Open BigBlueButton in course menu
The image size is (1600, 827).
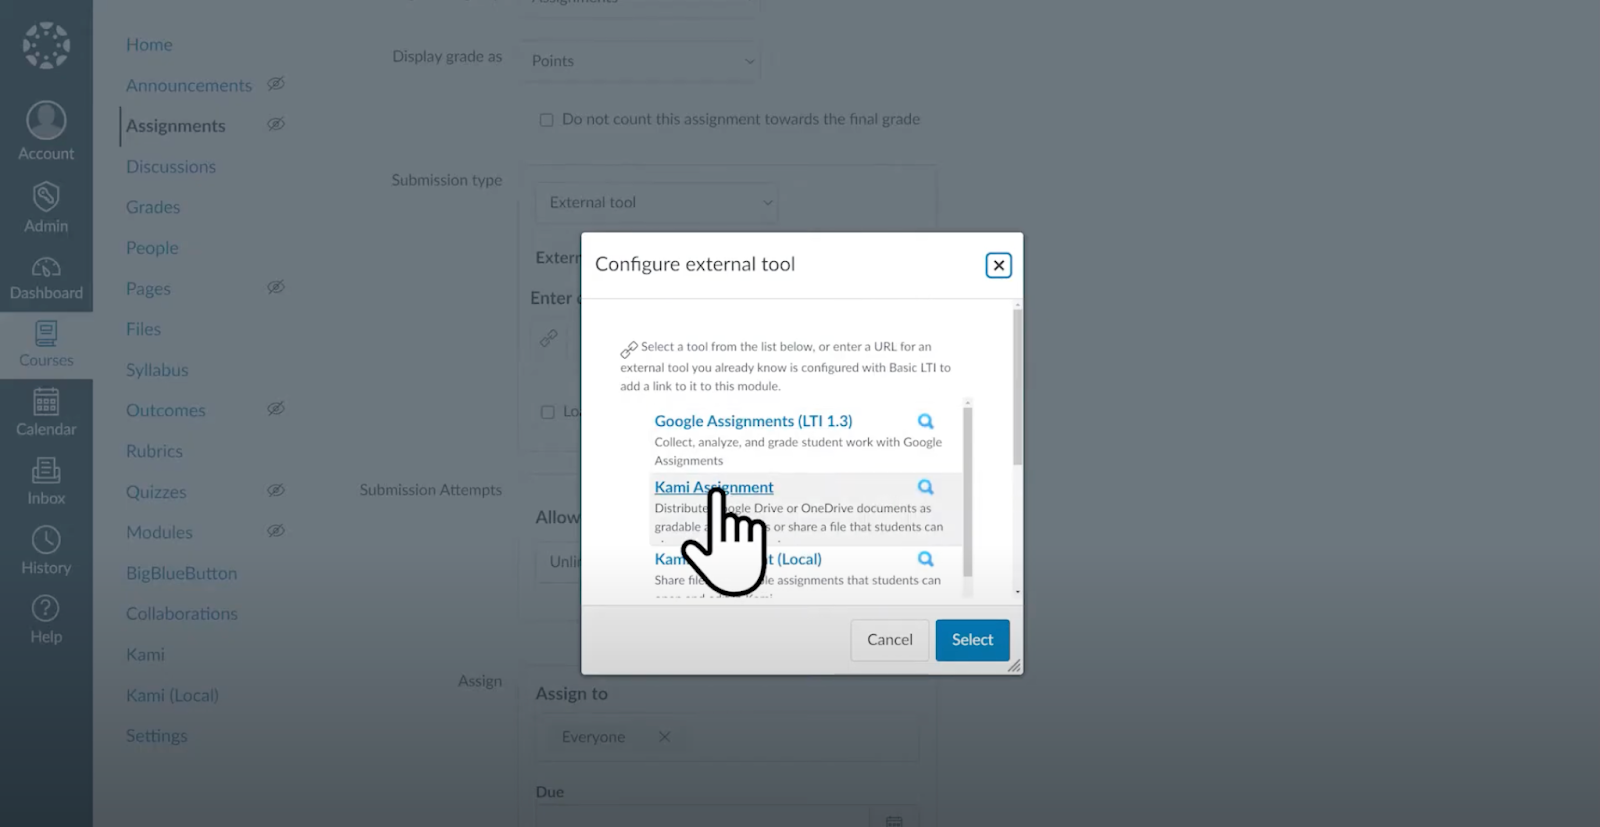[181, 573]
